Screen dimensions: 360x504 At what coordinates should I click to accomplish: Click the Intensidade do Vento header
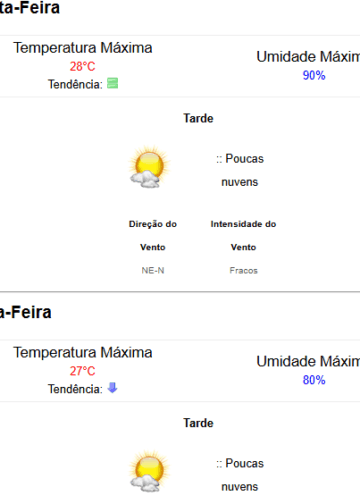(243, 235)
